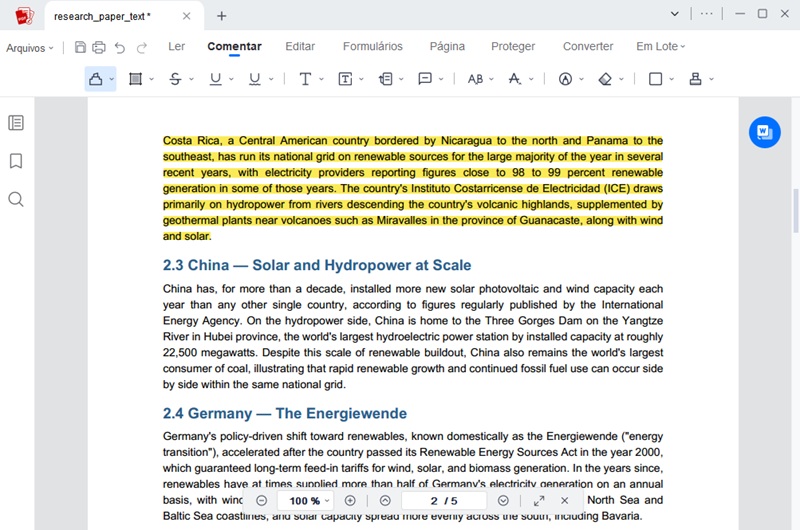Viewport: 800px width, 530px height.
Task: Open the Callout tool dropdown arrow
Action: coord(402,79)
